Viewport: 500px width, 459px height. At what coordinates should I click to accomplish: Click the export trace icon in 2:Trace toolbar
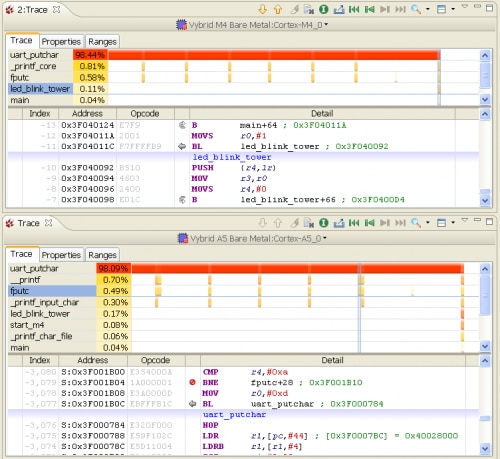(x=339, y=9)
